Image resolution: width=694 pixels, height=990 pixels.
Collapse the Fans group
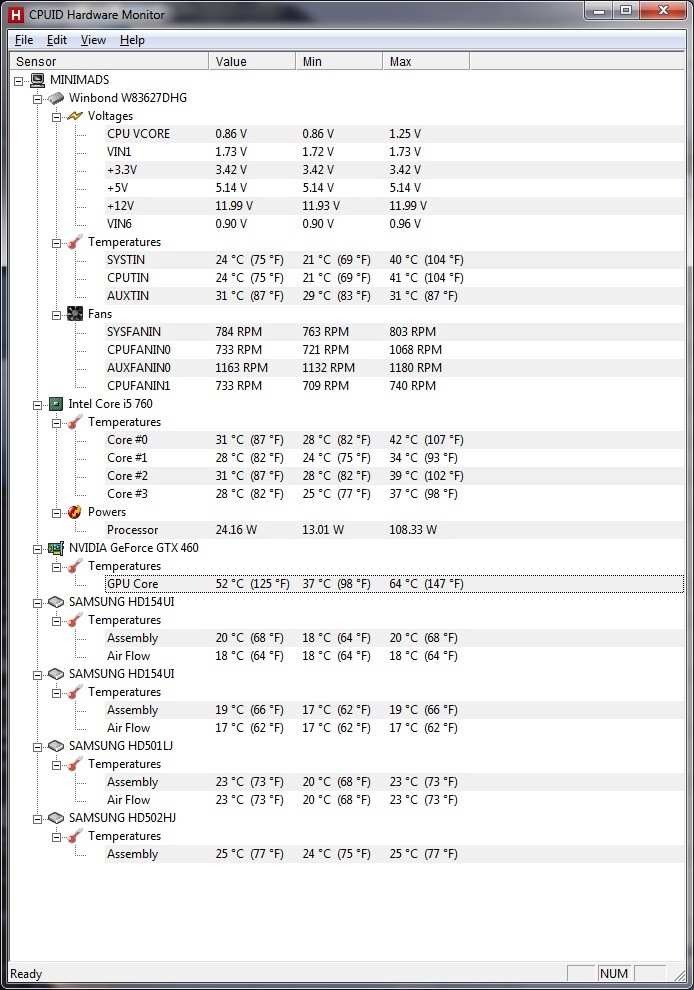pos(57,314)
